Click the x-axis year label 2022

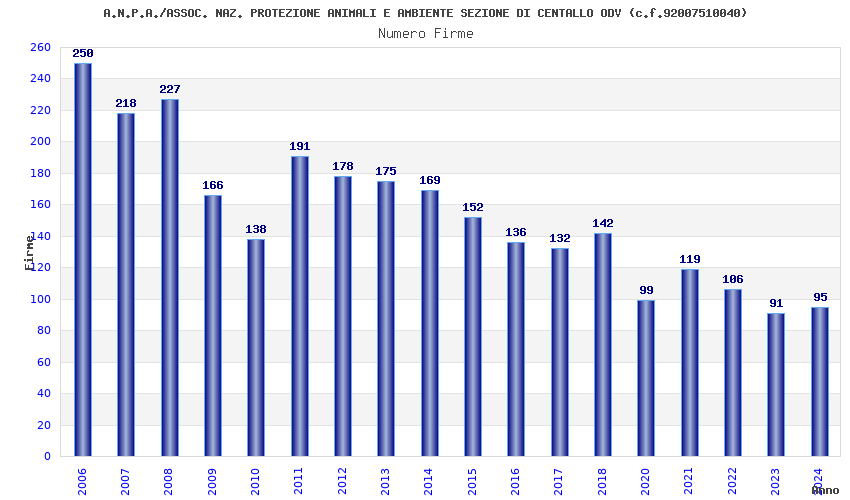click(x=732, y=482)
